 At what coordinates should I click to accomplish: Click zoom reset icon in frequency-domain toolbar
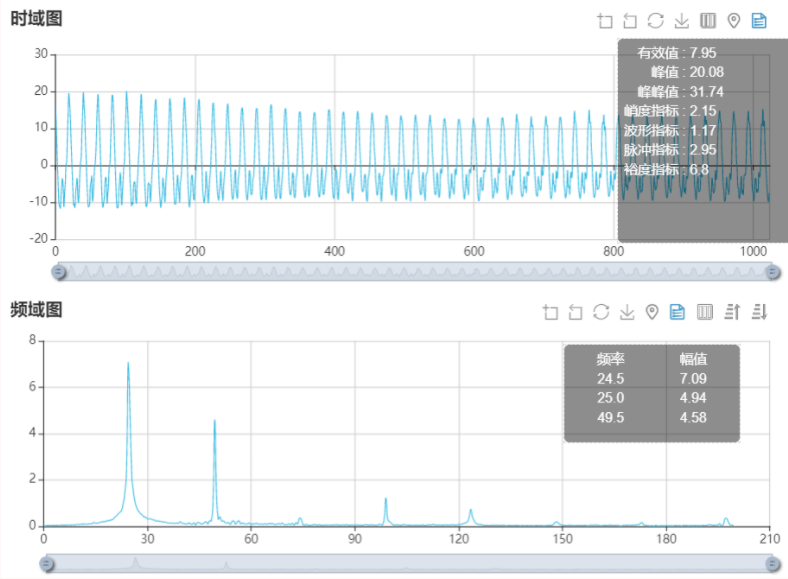point(575,312)
